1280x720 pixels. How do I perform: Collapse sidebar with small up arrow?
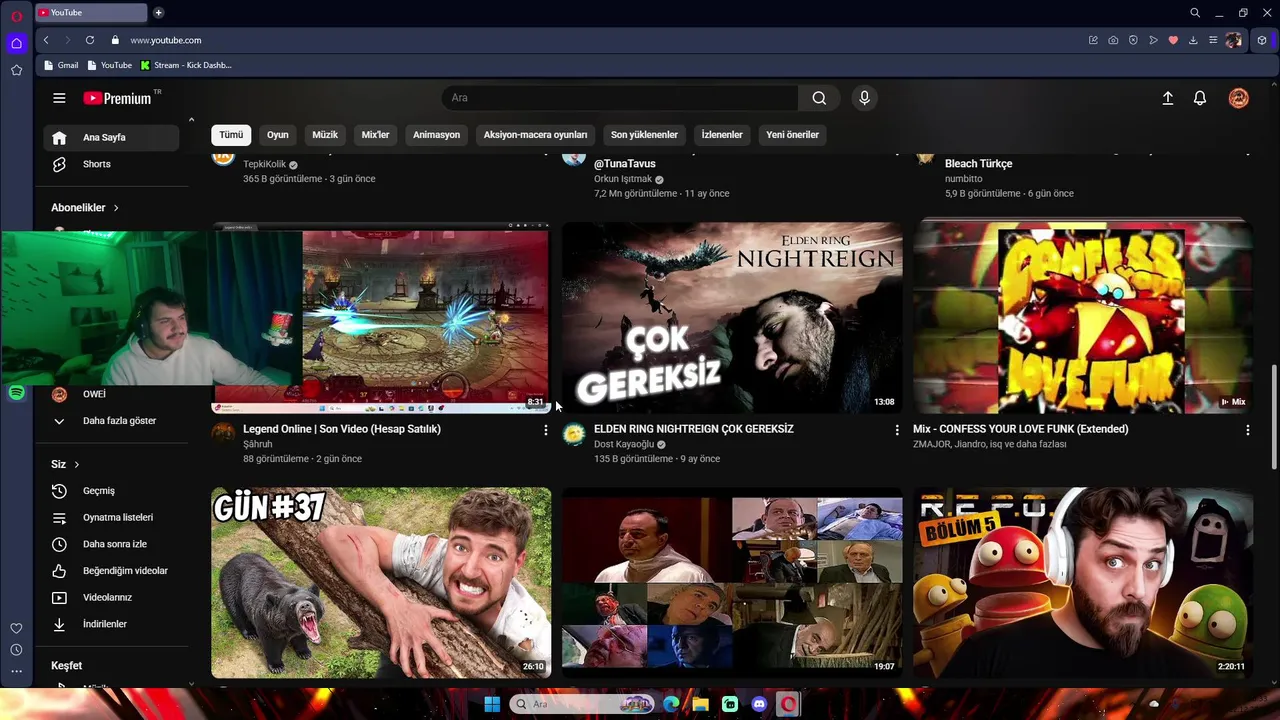point(191,120)
